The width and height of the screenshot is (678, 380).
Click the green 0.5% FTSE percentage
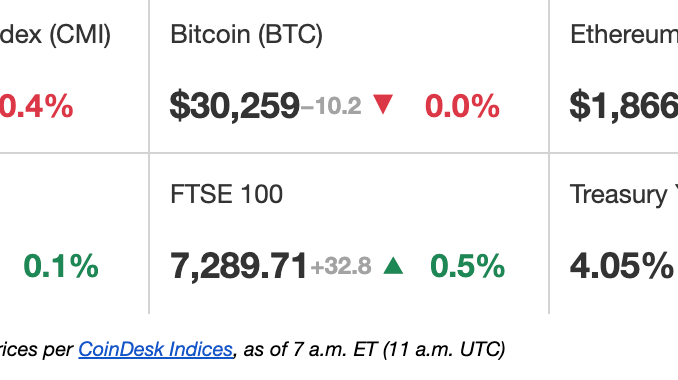coord(467,266)
